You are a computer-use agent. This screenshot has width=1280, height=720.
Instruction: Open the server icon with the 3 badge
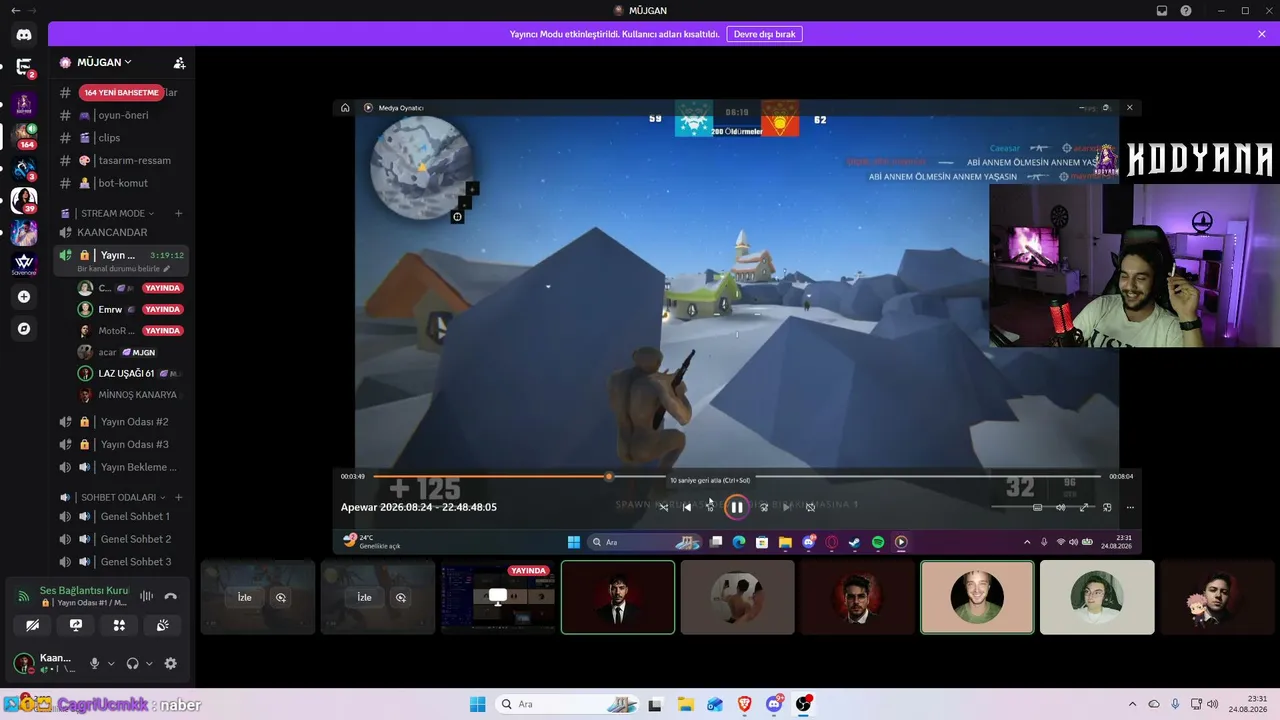(24, 168)
